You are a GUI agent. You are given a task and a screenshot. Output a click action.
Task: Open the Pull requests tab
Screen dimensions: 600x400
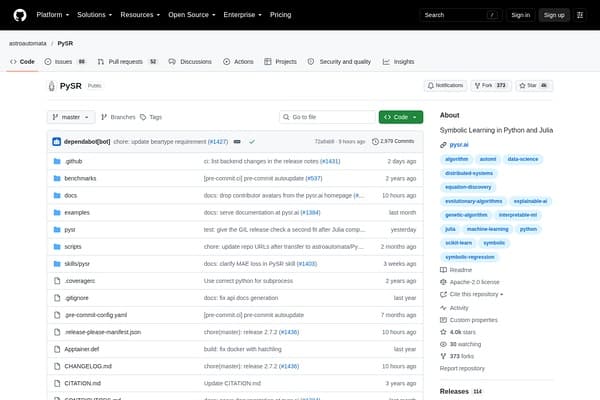coord(127,62)
